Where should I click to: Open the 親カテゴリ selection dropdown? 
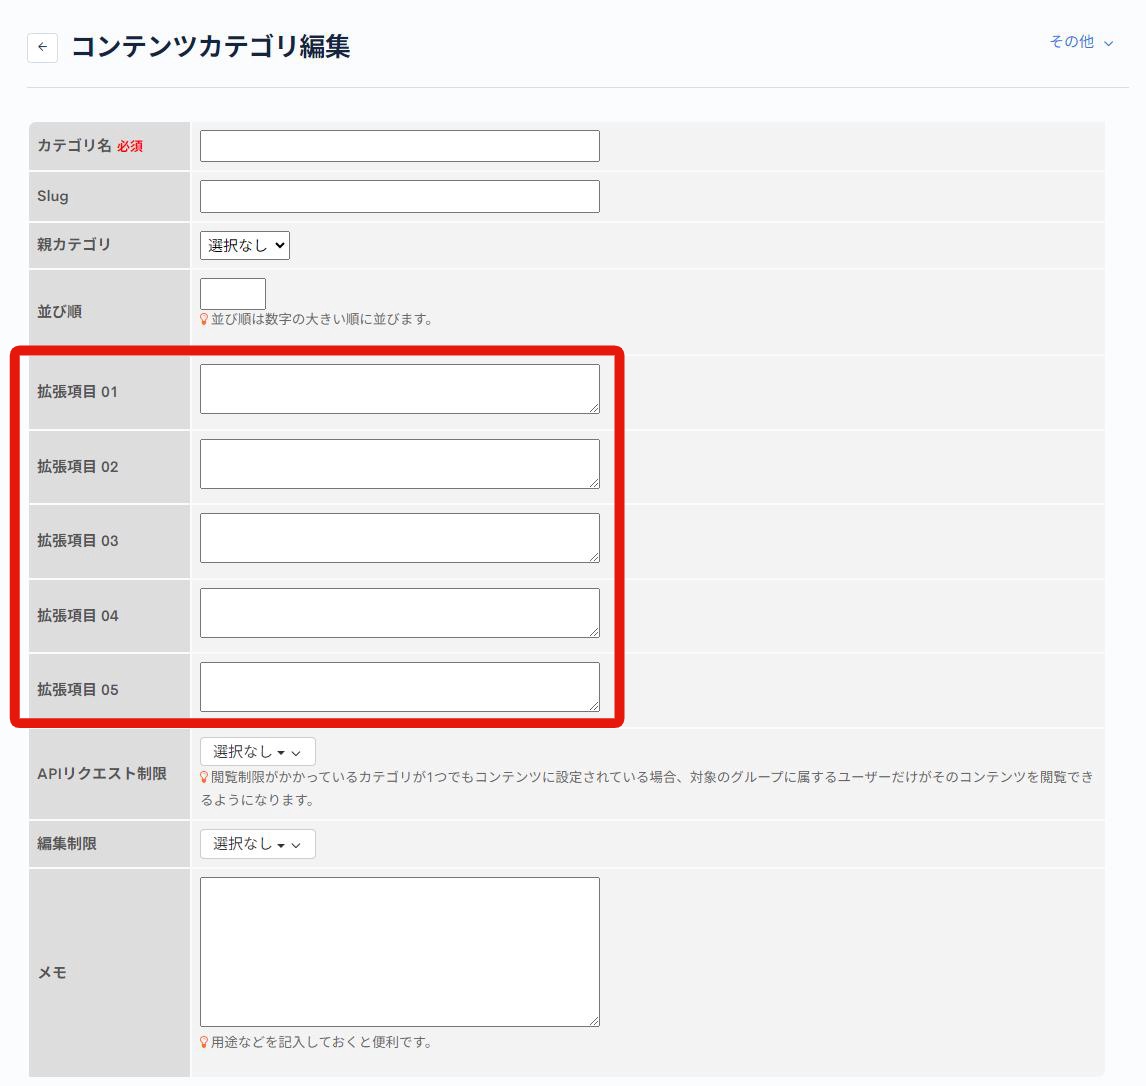click(244, 245)
